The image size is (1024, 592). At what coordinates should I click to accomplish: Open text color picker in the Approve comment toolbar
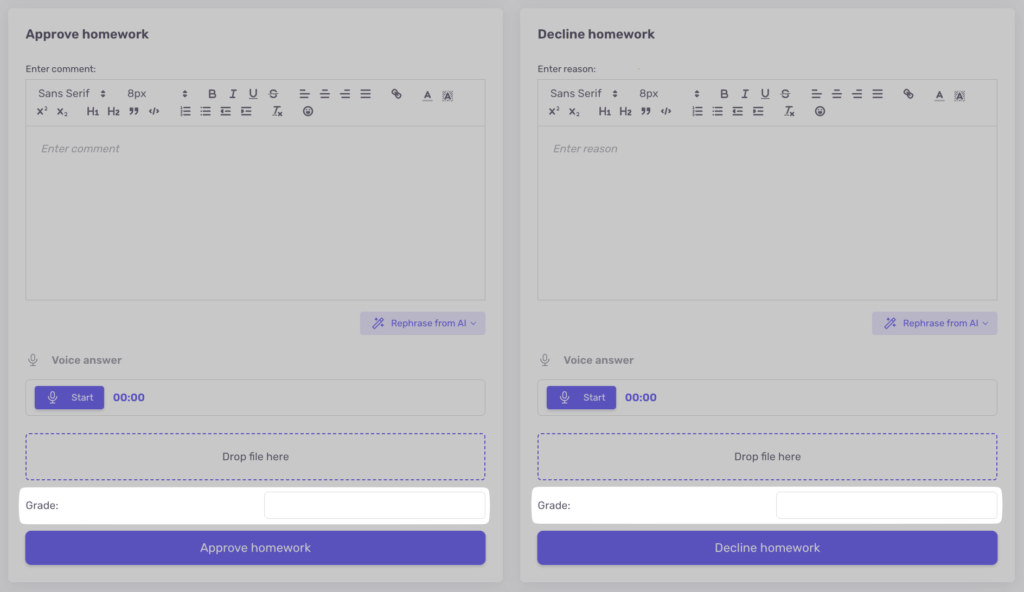coord(427,95)
